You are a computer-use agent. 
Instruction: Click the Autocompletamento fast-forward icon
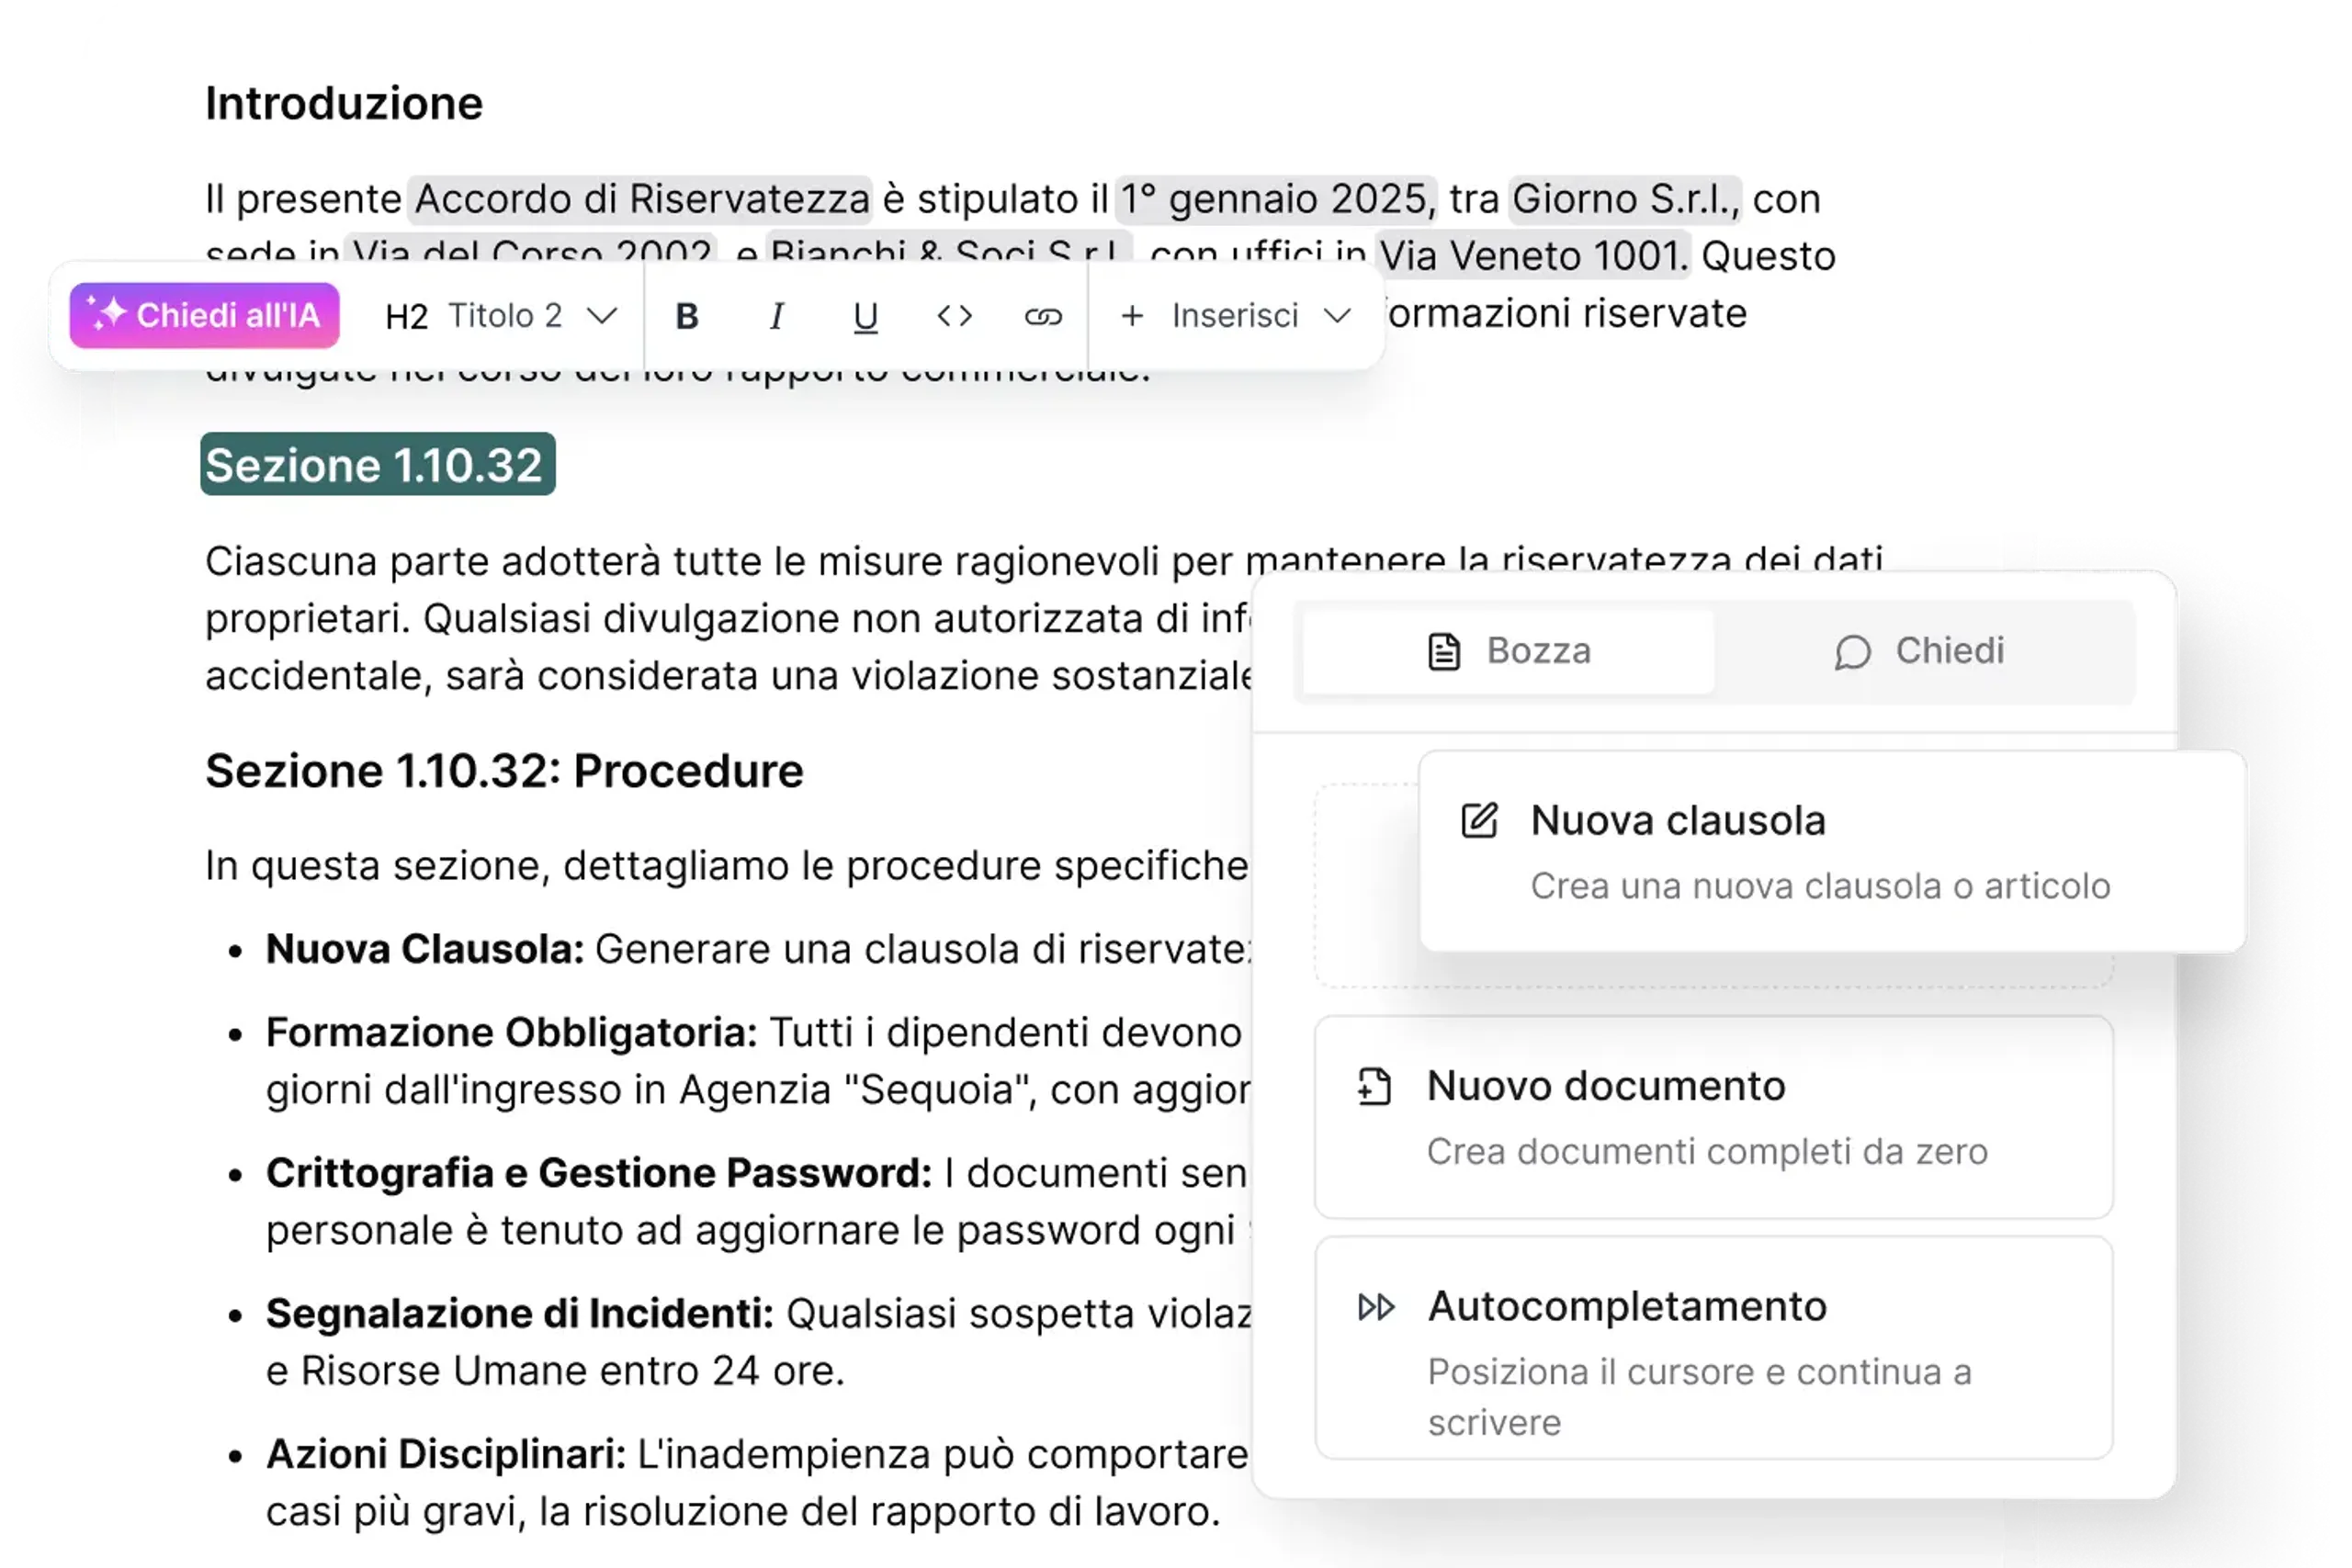click(1376, 1307)
